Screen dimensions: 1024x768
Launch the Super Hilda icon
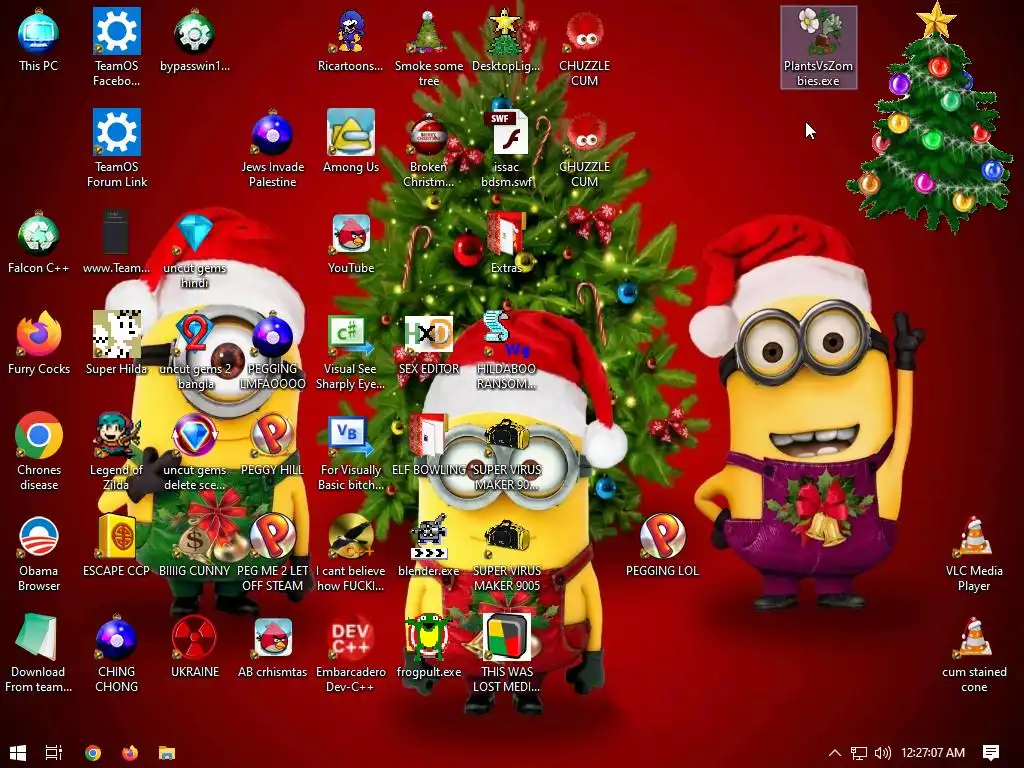click(116, 344)
